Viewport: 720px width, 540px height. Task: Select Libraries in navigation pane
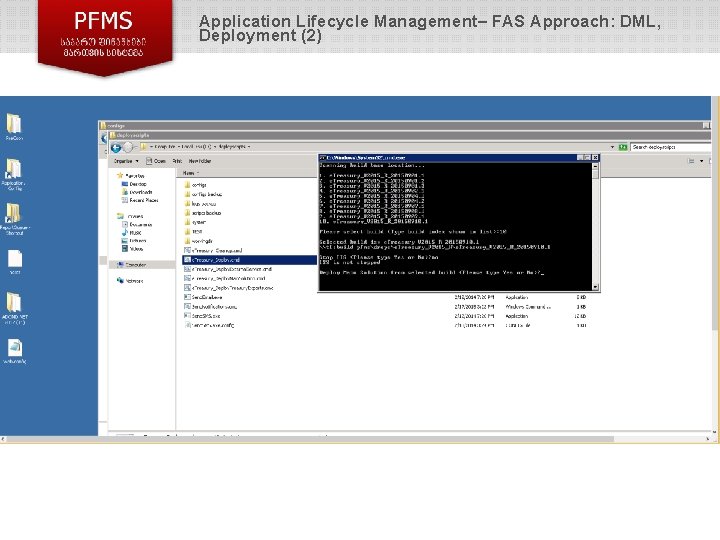130,216
